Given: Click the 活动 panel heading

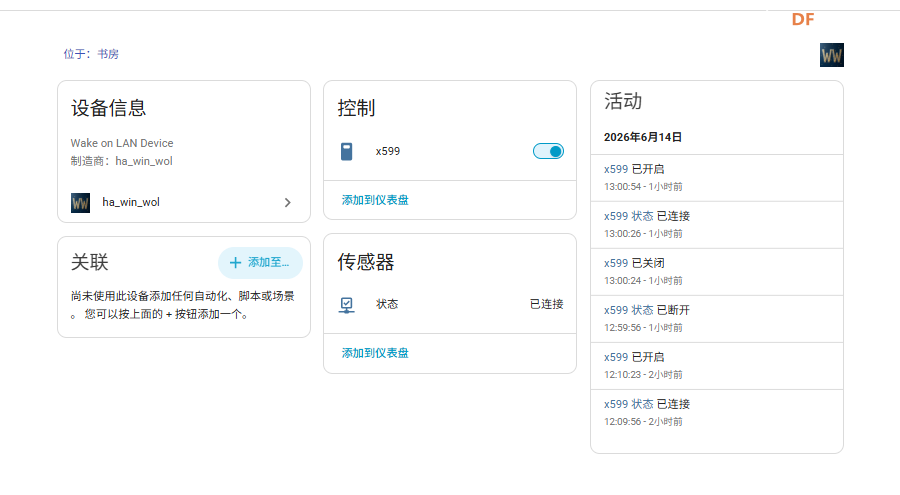Looking at the screenshot, I should point(623,101).
